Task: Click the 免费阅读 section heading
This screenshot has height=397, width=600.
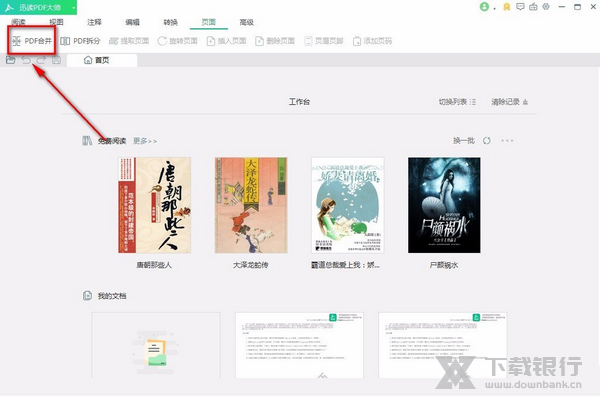Action: tap(112, 141)
